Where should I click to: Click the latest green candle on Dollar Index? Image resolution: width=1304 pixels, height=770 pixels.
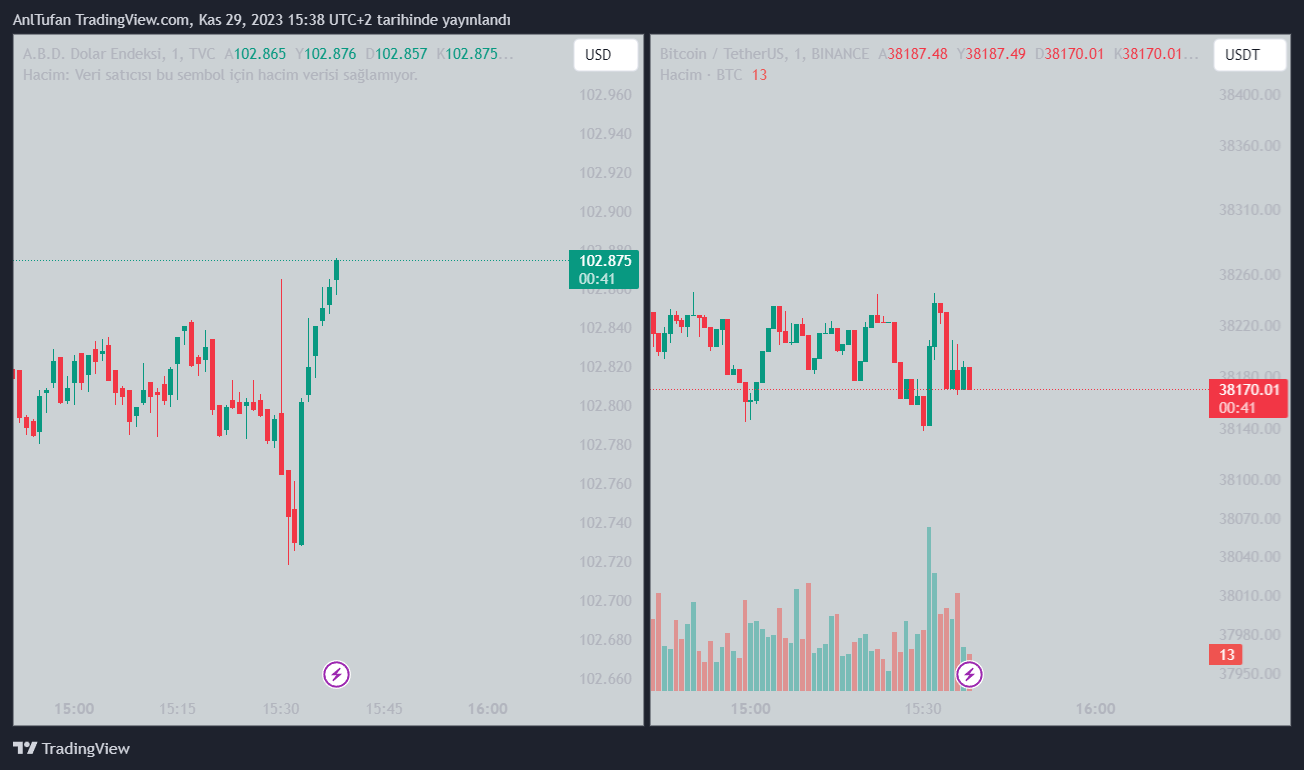pyautogui.click(x=337, y=270)
